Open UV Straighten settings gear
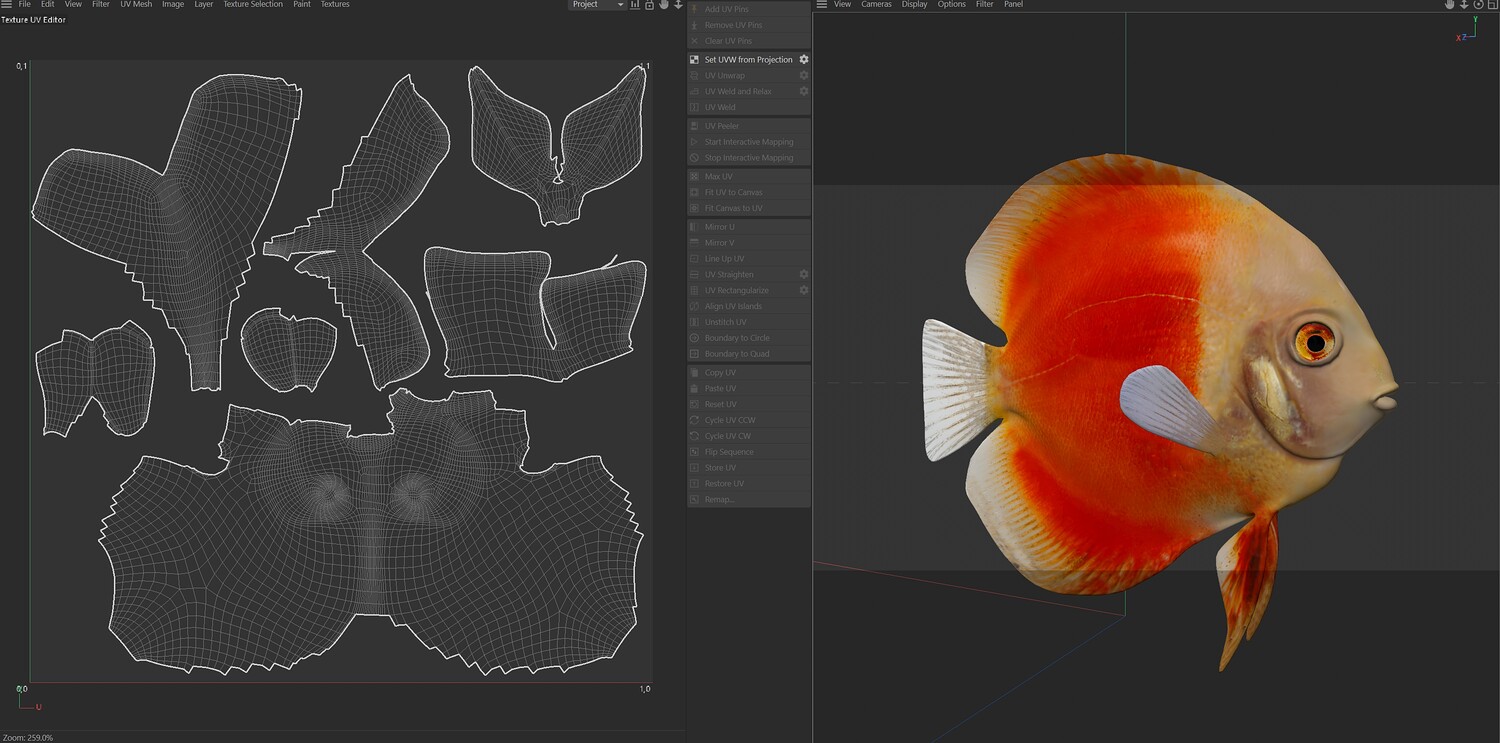1500x743 pixels. coord(803,274)
